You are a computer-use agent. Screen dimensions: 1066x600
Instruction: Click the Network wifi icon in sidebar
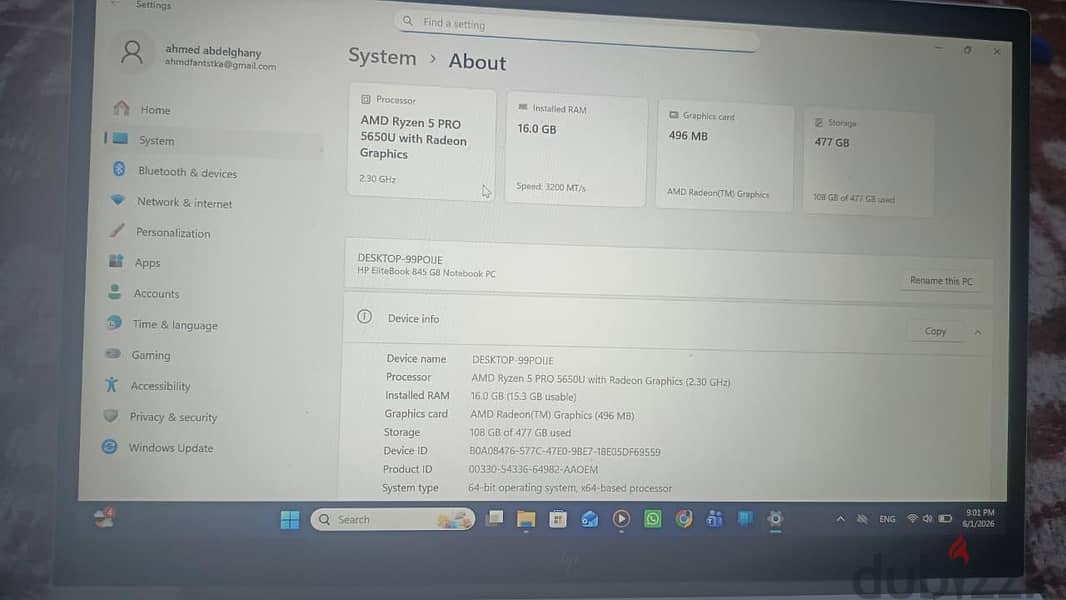(x=118, y=200)
